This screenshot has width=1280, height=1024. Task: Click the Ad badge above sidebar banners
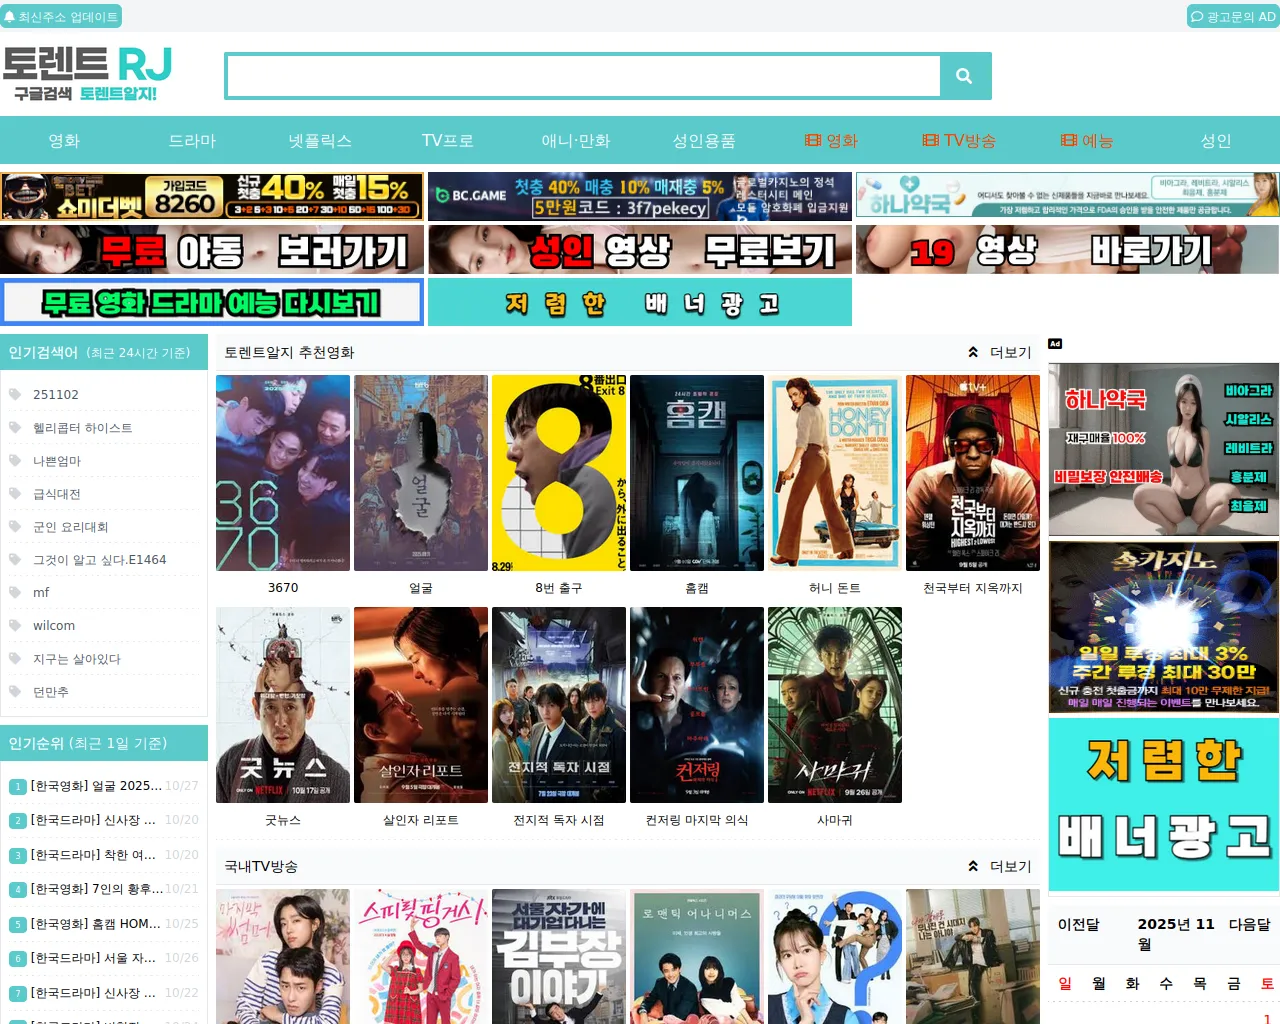pos(1055,344)
